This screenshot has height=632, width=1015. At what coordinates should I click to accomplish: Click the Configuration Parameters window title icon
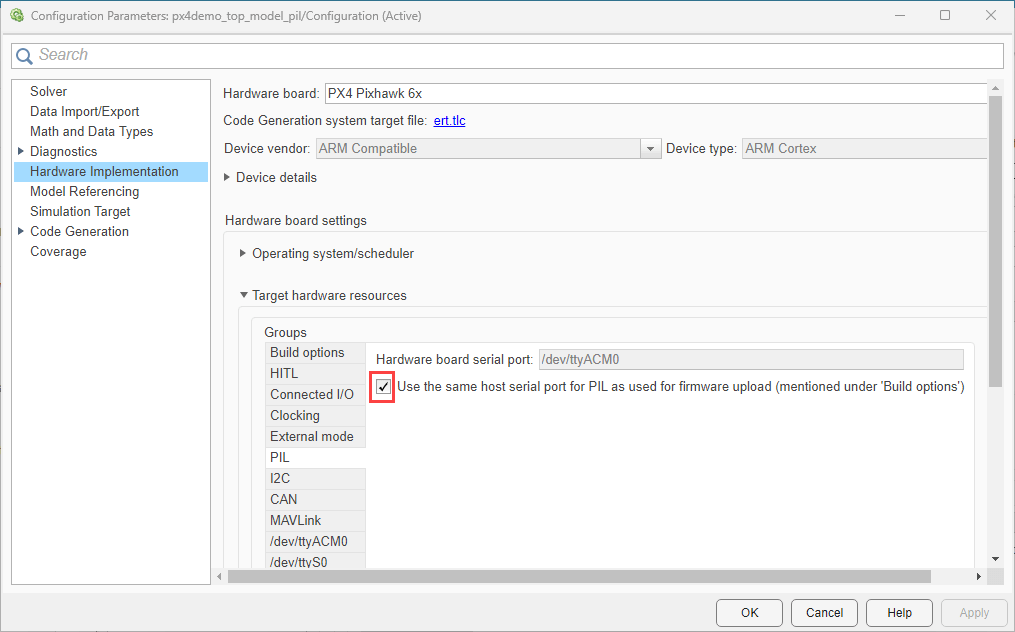pos(16,16)
